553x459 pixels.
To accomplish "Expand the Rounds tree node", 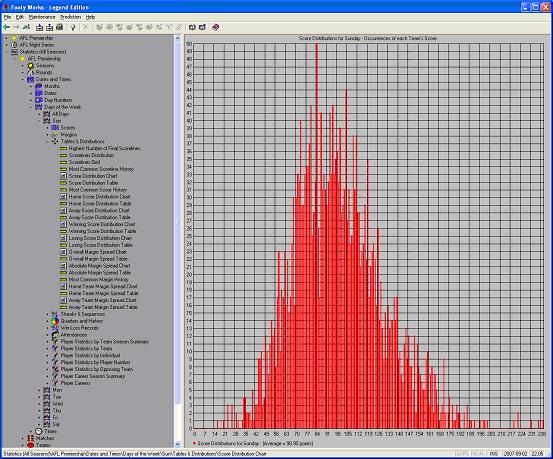I will [23, 73].
